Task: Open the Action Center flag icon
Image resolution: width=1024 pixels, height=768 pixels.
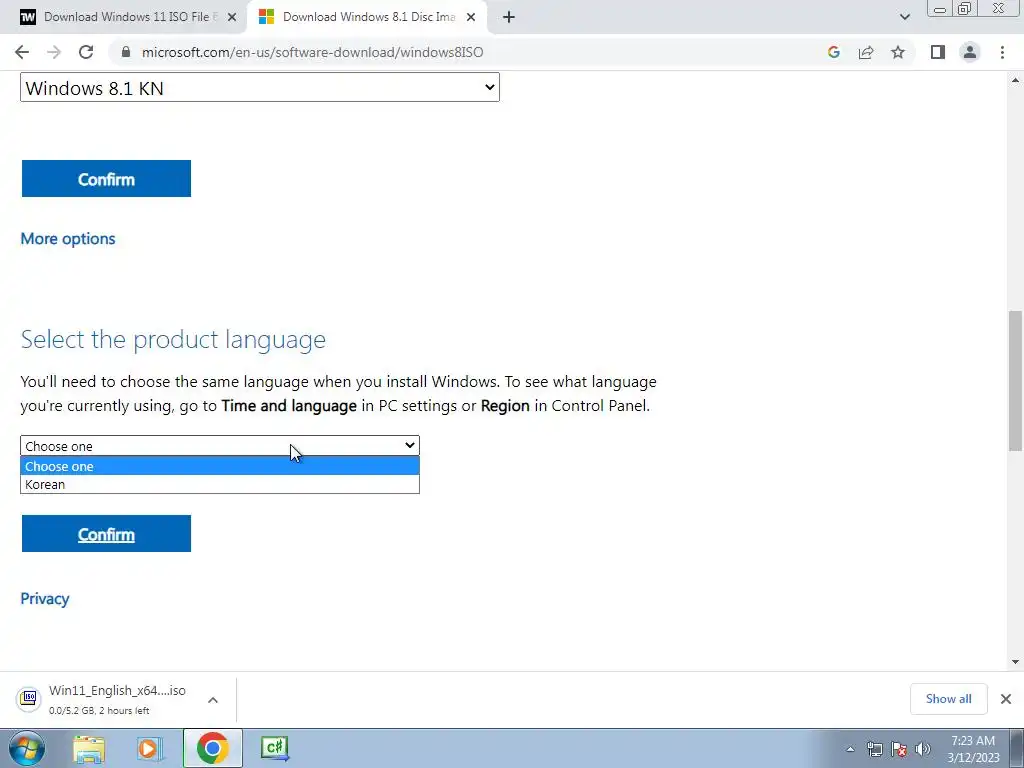Action: (x=899, y=749)
